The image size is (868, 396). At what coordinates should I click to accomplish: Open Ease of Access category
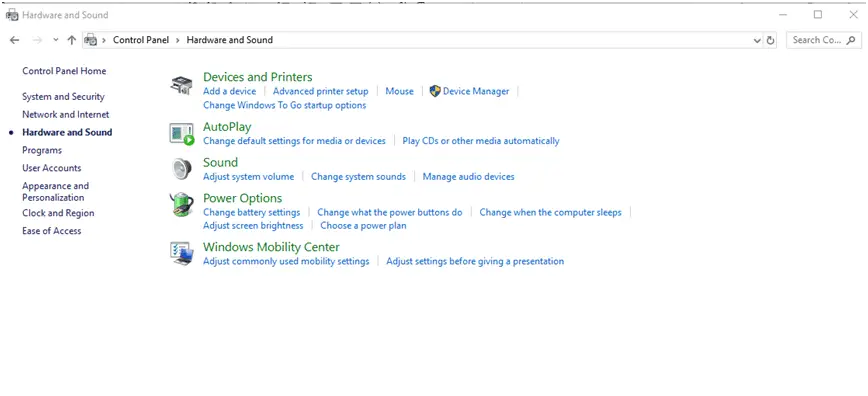[51, 231]
